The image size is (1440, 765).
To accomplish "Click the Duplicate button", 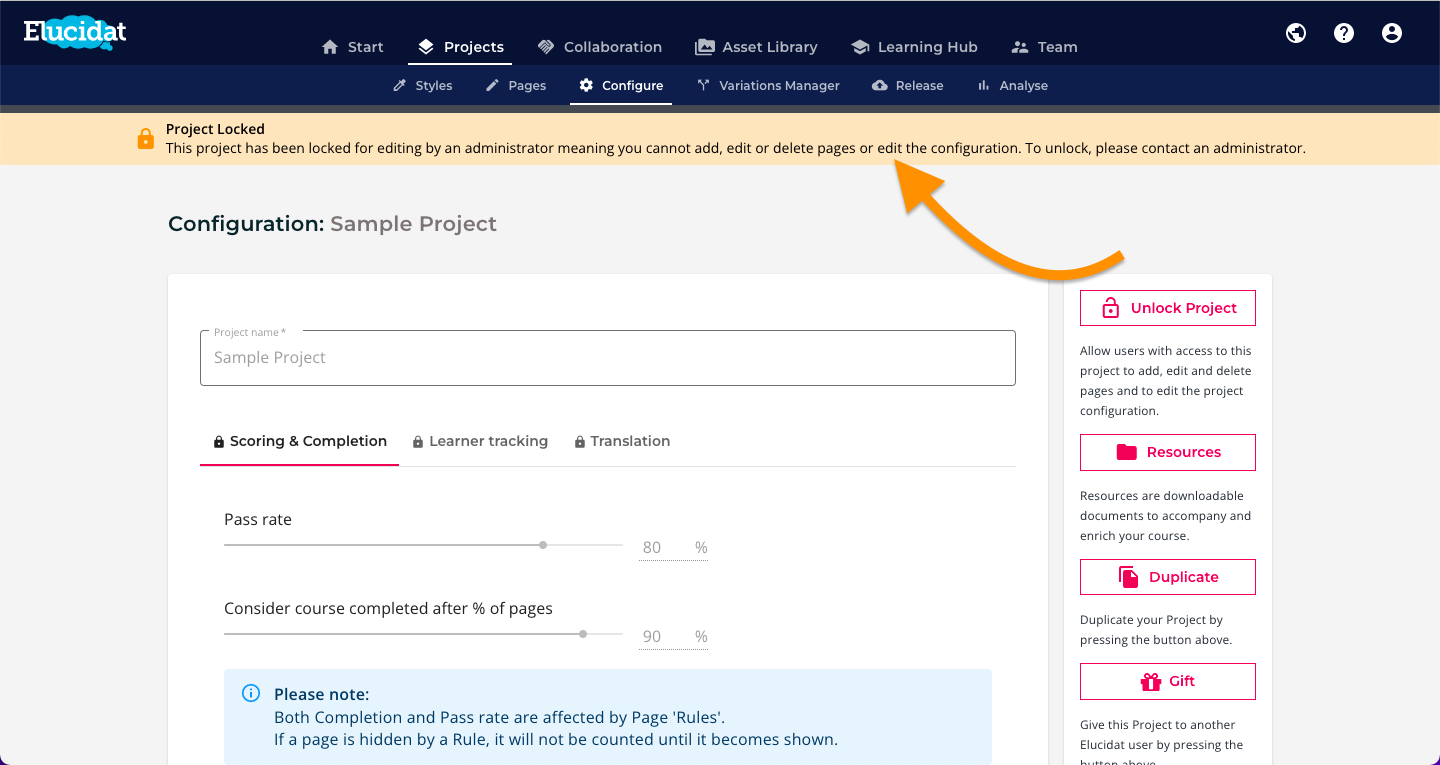I will pyautogui.click(x=1168, y=577).
